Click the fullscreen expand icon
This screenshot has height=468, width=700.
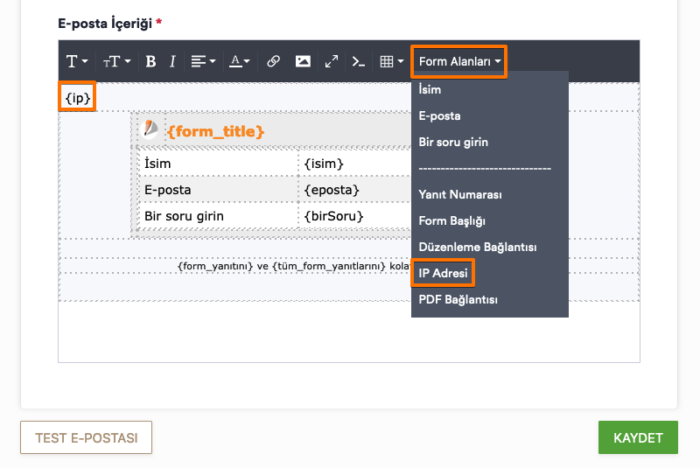(331, 61)
